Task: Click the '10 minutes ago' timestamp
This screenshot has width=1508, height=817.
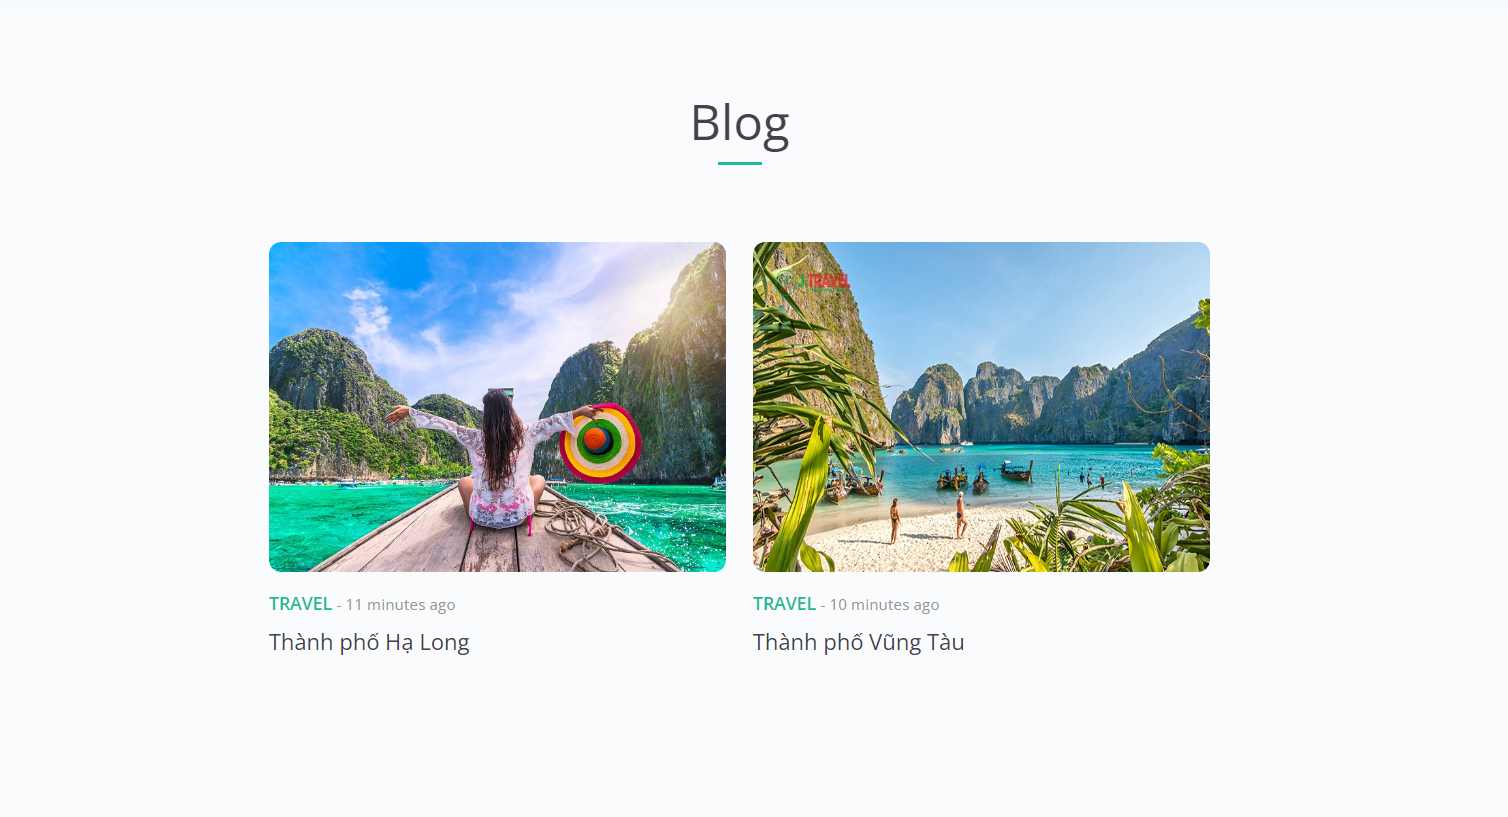Action: pos(884,605)
